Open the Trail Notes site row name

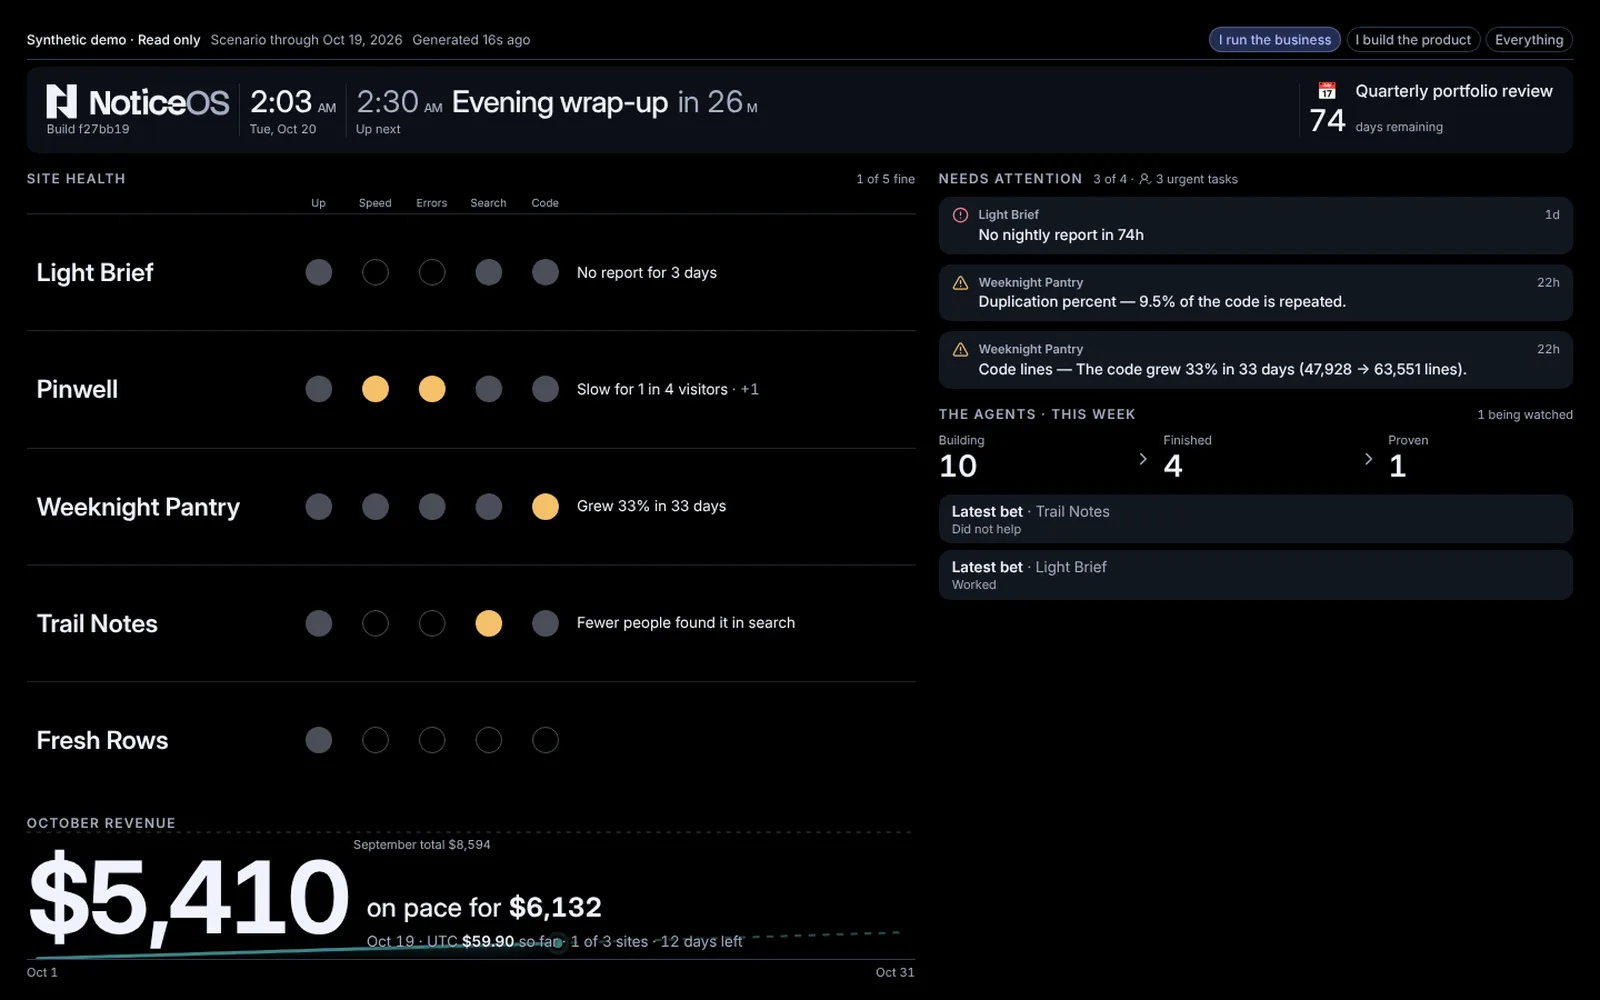(97, 623)
